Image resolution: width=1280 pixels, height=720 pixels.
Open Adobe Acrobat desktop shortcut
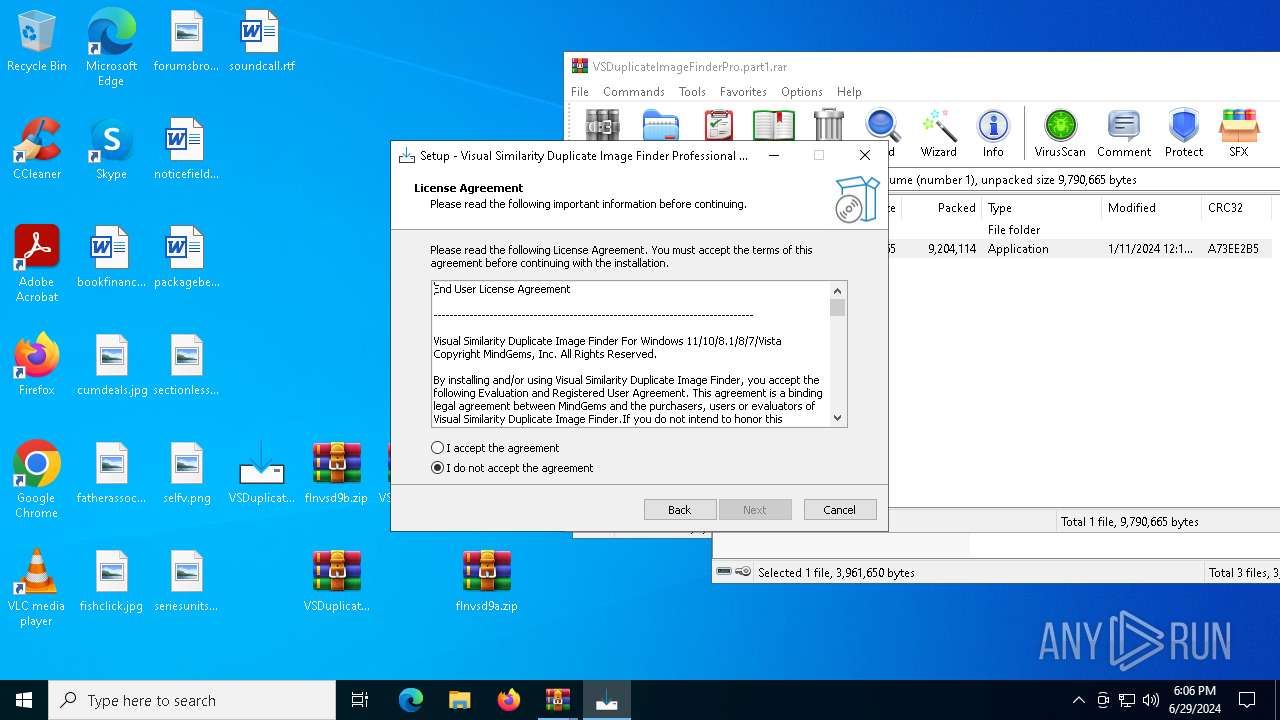coord(37,264)
